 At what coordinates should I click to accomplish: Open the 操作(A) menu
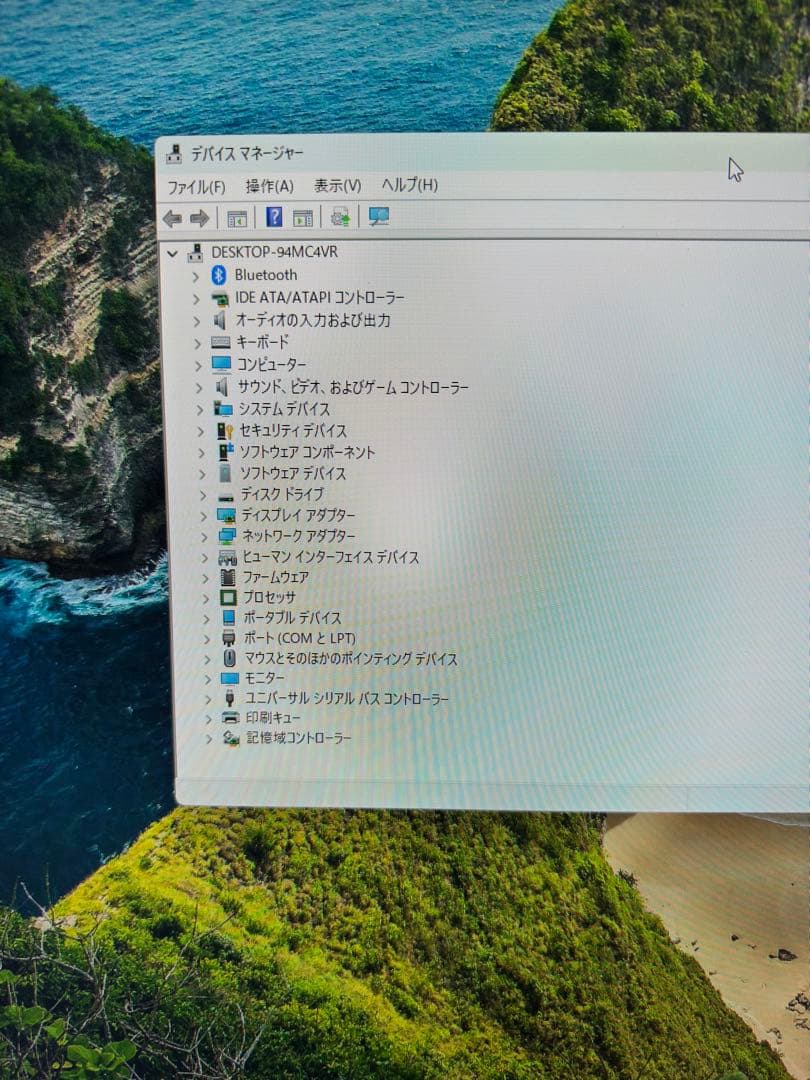pyautogui.click(x=269, y=185)
